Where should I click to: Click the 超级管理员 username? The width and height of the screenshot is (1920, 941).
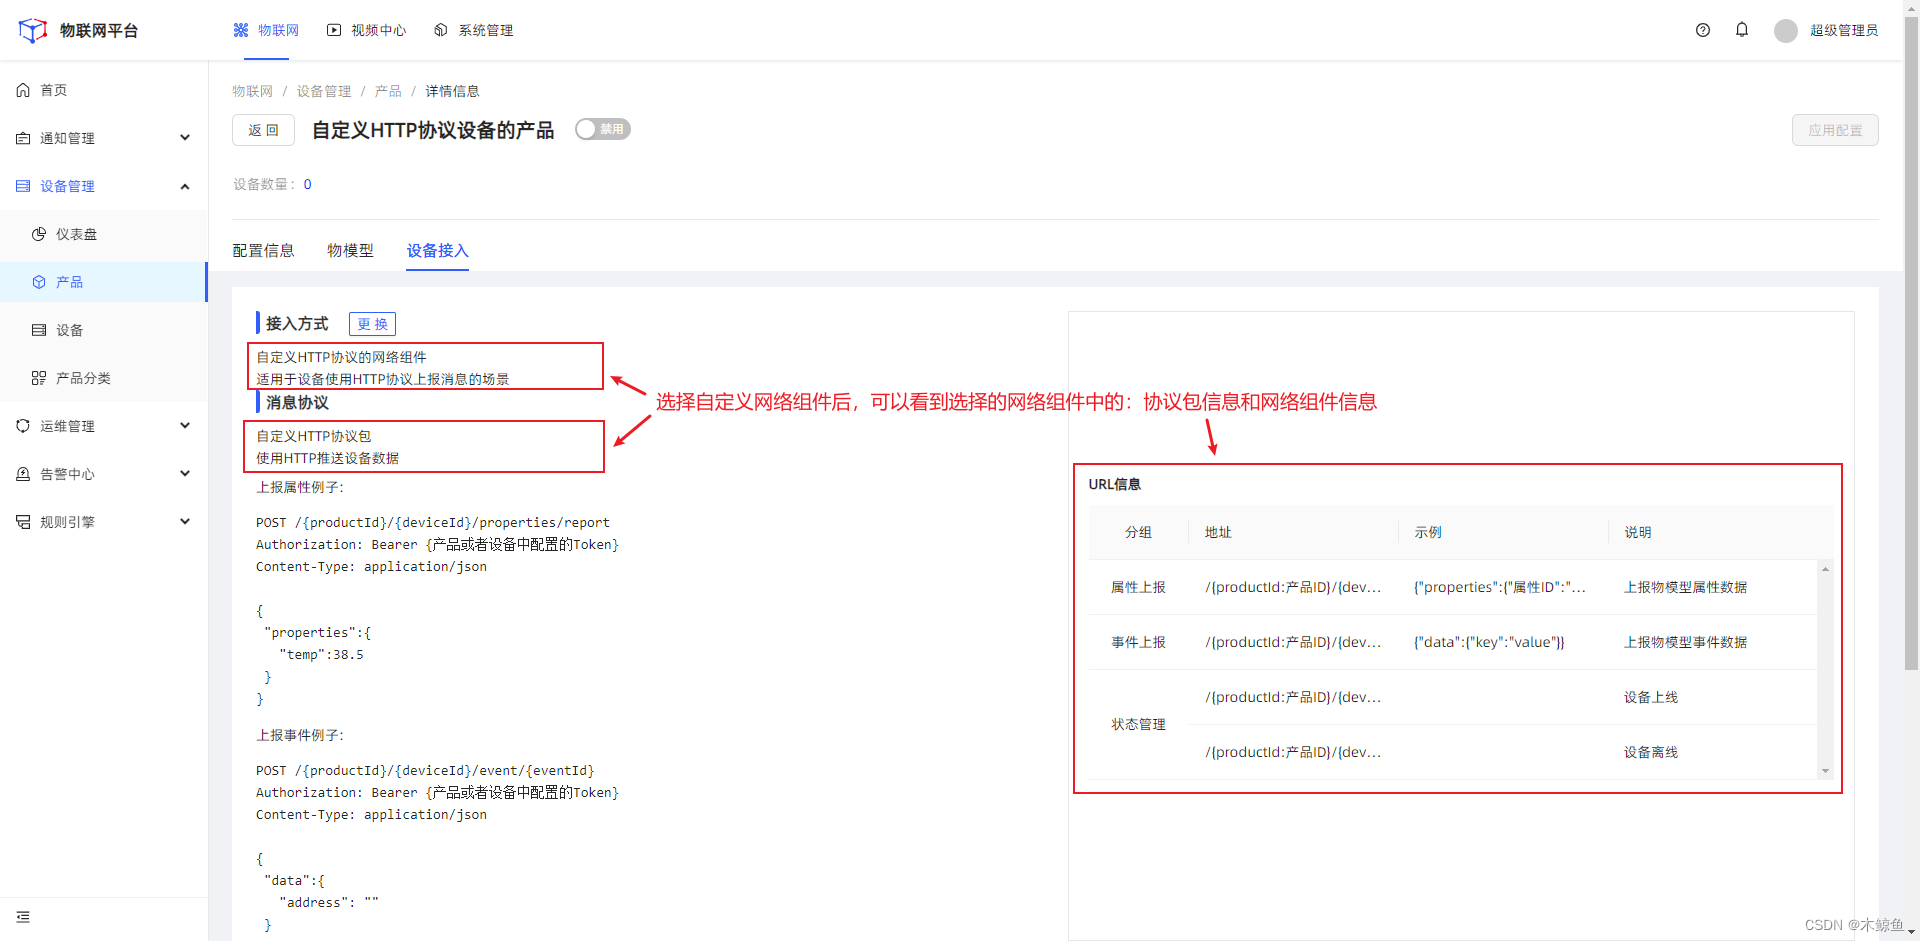click(x=1843, y=30)
